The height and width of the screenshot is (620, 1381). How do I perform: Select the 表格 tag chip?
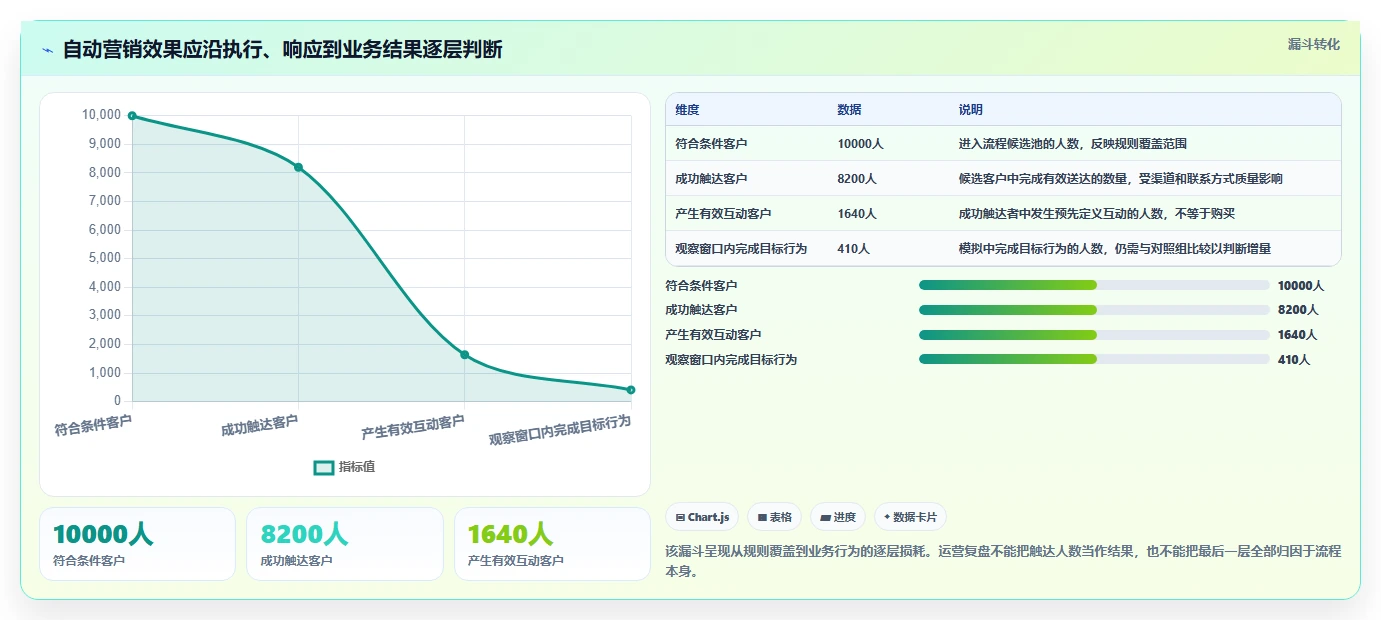pyautogui.click(x=775, y=517)
